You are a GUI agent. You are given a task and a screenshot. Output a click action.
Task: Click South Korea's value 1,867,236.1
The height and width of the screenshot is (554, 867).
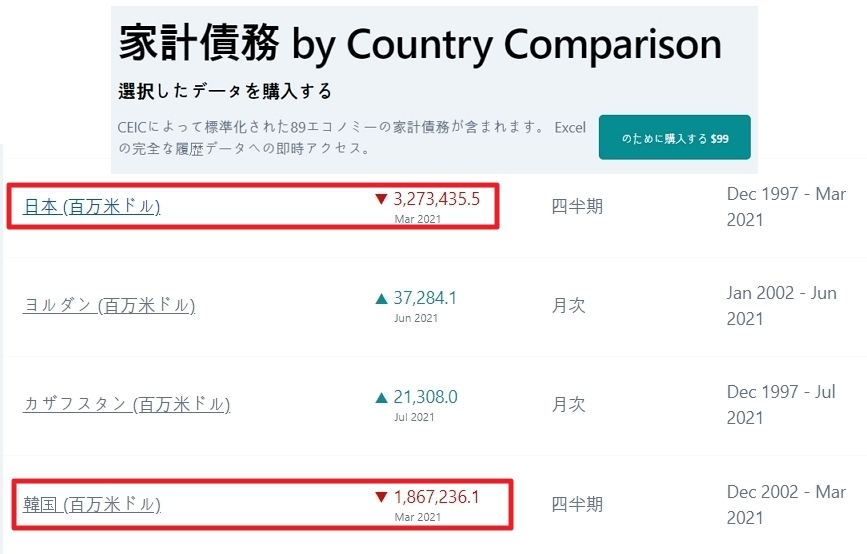[436, 497]
